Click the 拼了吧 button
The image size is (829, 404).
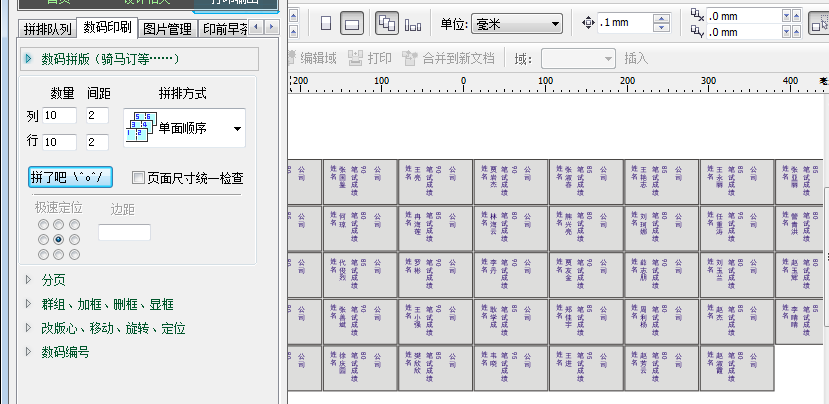[70, 177]
